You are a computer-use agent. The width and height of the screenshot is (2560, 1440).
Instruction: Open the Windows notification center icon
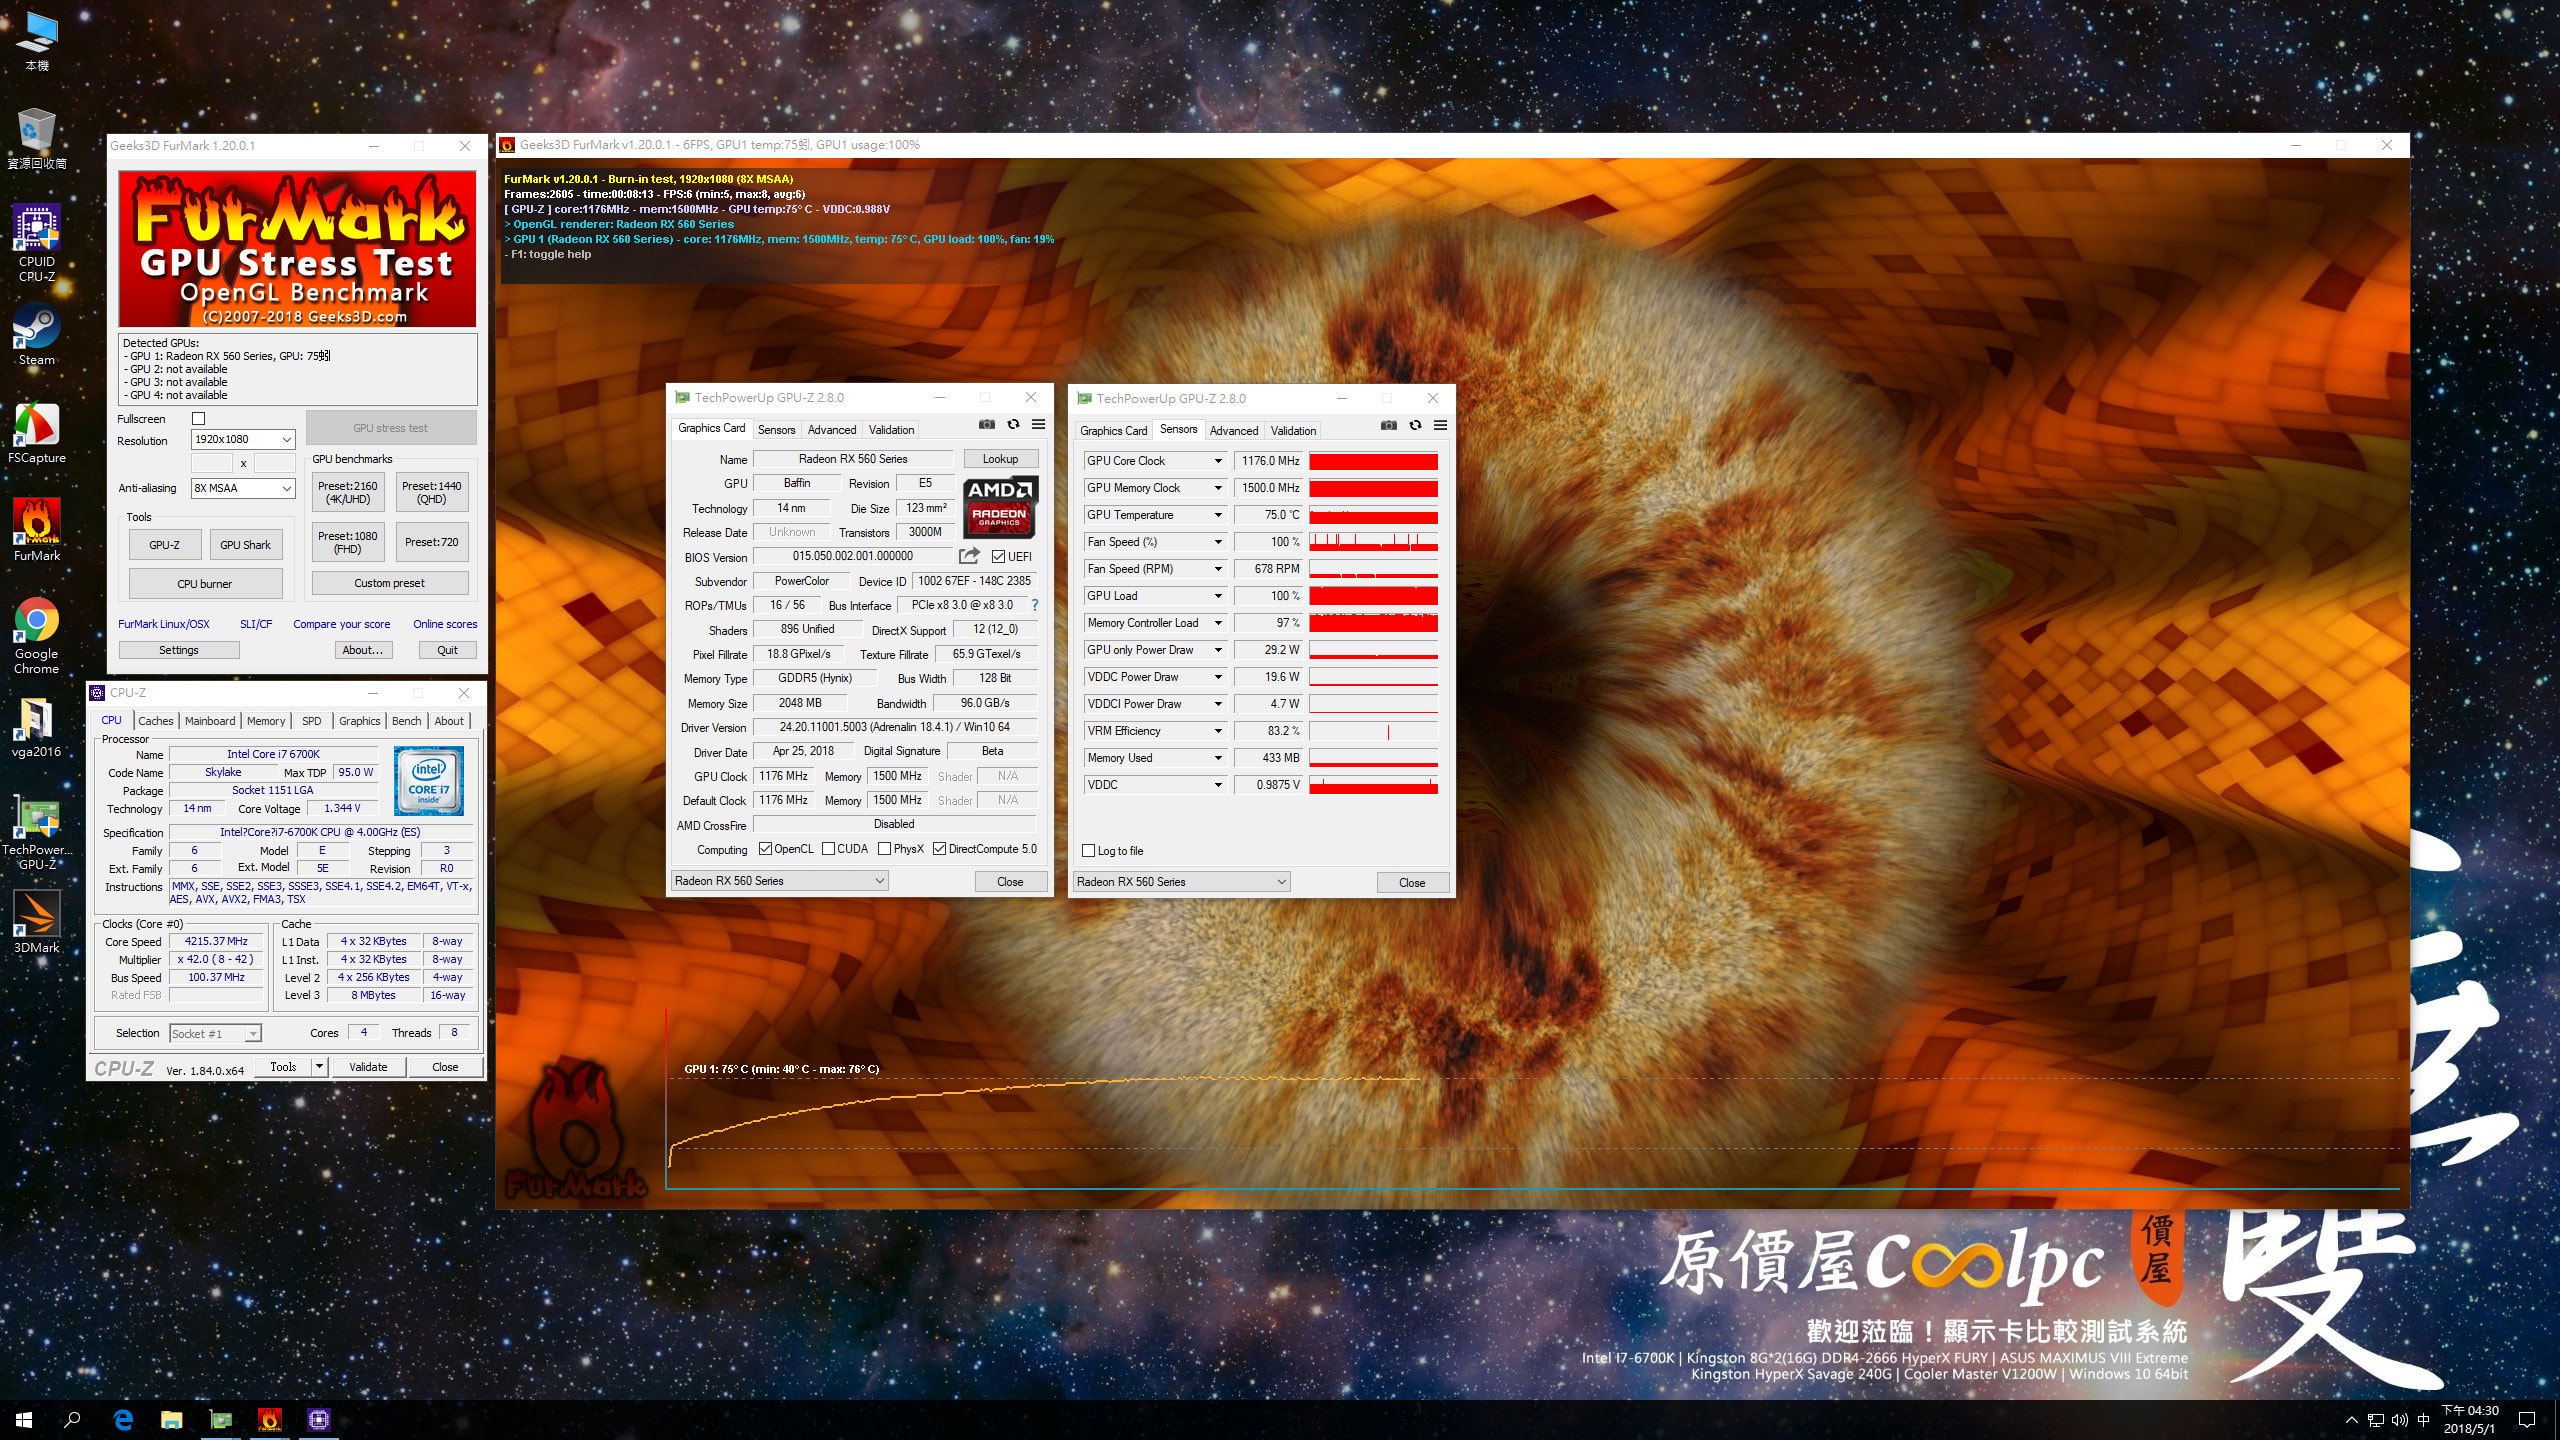(2527, 1420)
